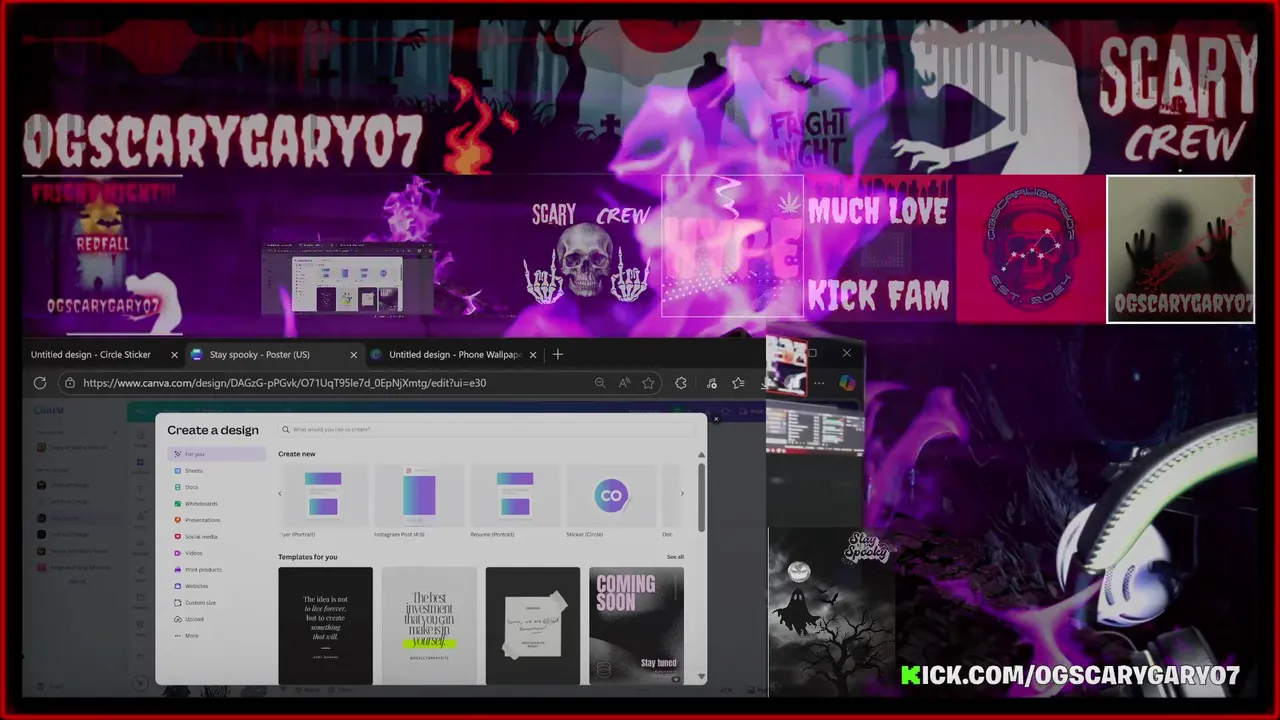Open the Coming Soon template
Screen dimensions: 1280x720
(637, 626)
